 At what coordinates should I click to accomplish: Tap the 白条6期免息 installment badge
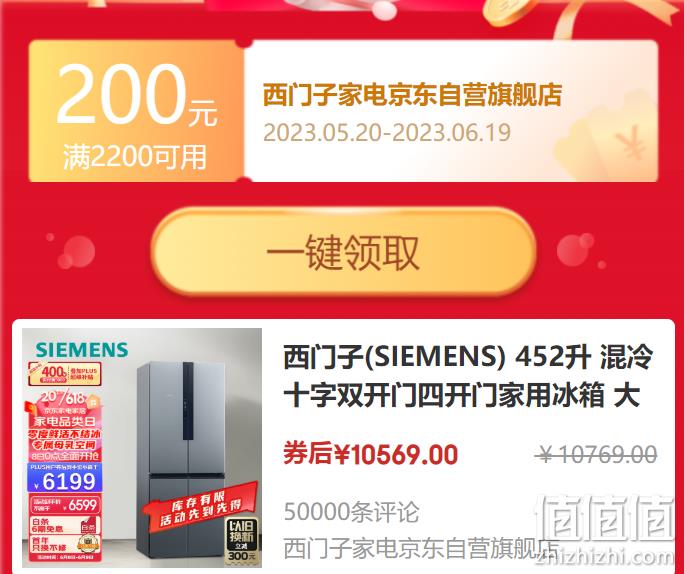coord(65,525)
